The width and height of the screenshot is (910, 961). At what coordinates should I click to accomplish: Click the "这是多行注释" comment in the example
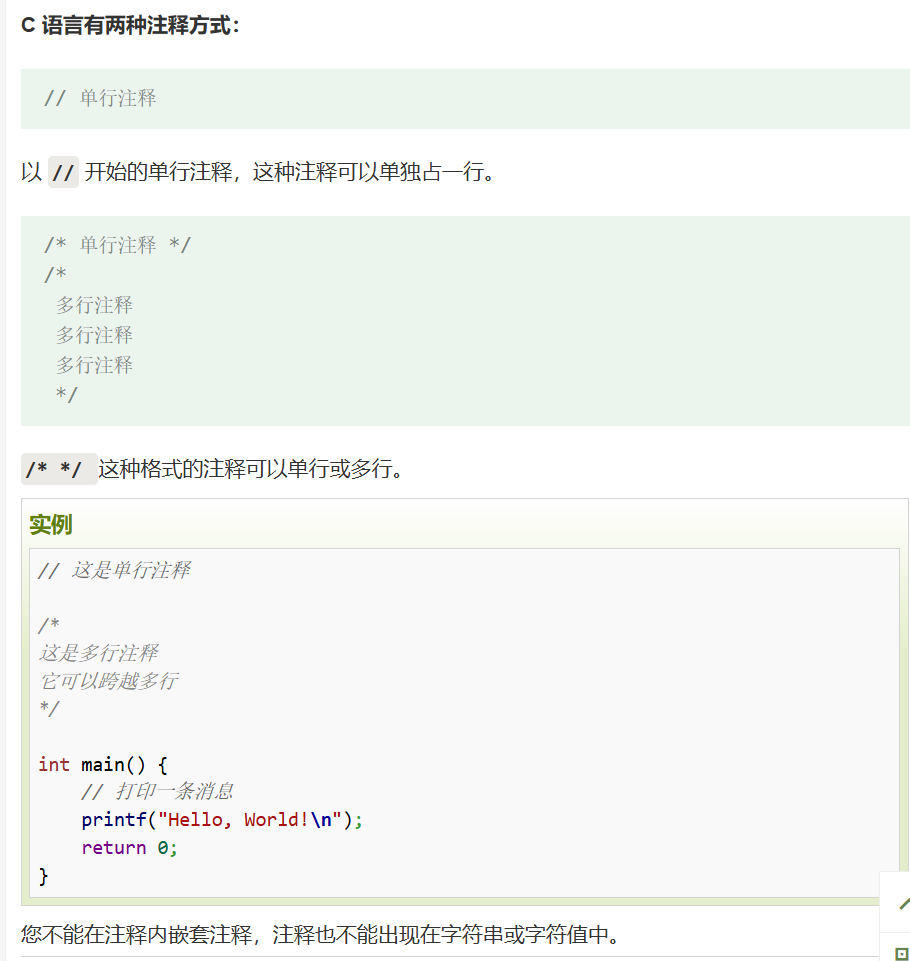pos(98,653)
